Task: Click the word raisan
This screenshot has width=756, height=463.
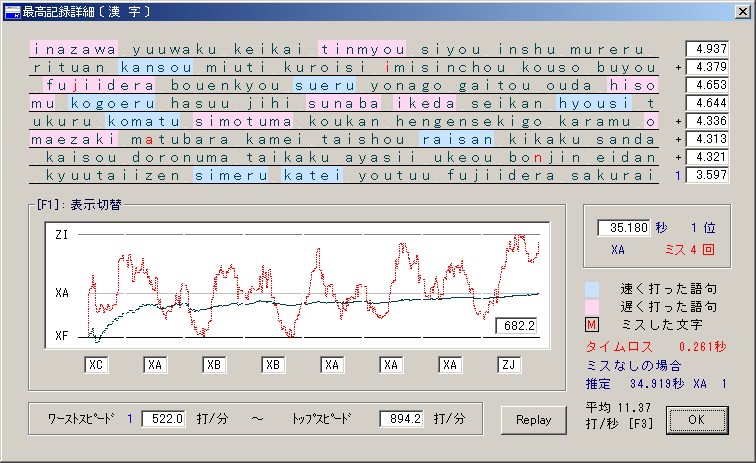Action: point(457,139)
